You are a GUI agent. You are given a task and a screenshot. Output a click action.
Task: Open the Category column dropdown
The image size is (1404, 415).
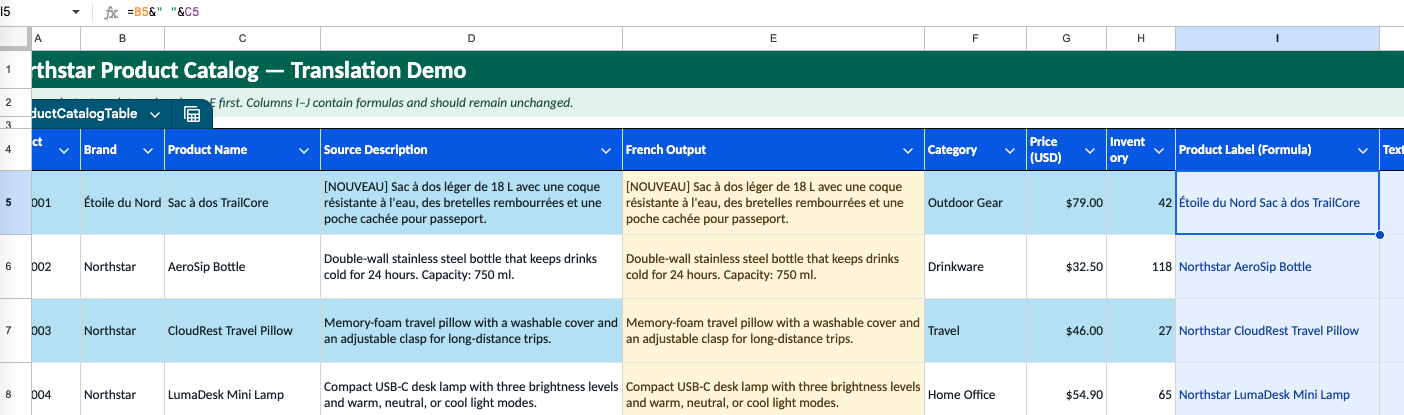[x=1011, y=150]
